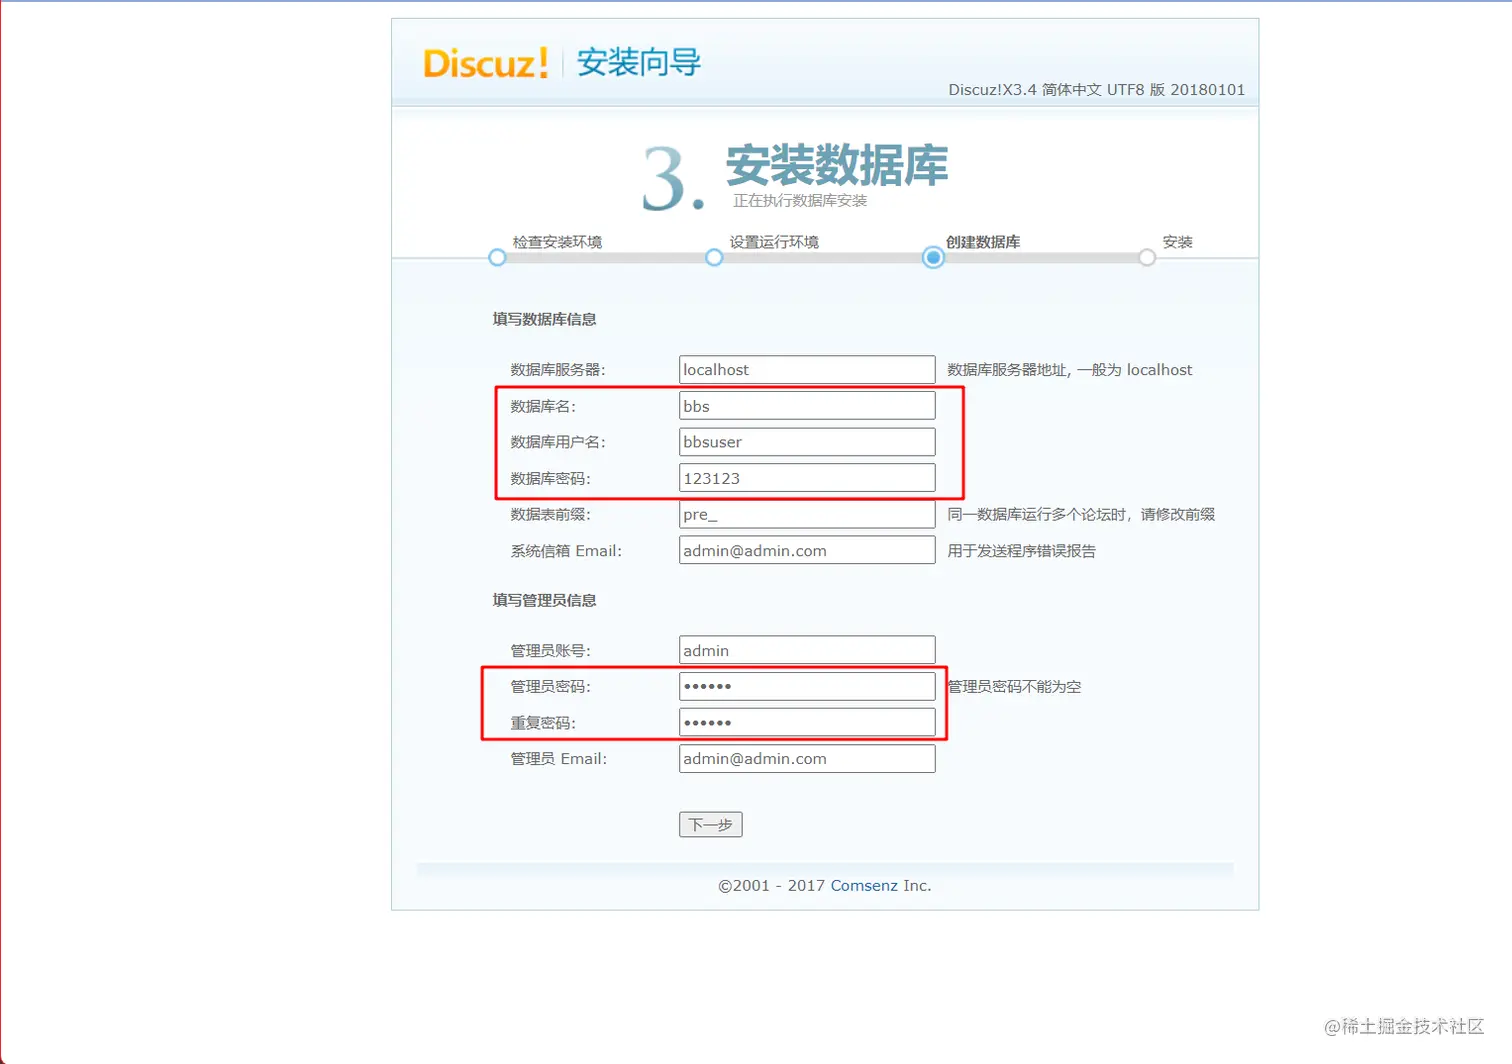Click the 创建数据库 step label

[x=983, y=242]
